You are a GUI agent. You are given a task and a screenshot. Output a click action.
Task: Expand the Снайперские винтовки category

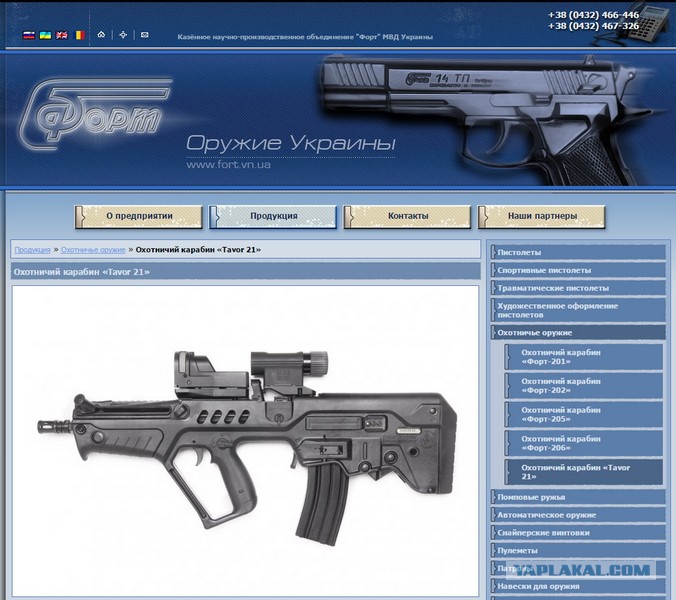[578, 533]
